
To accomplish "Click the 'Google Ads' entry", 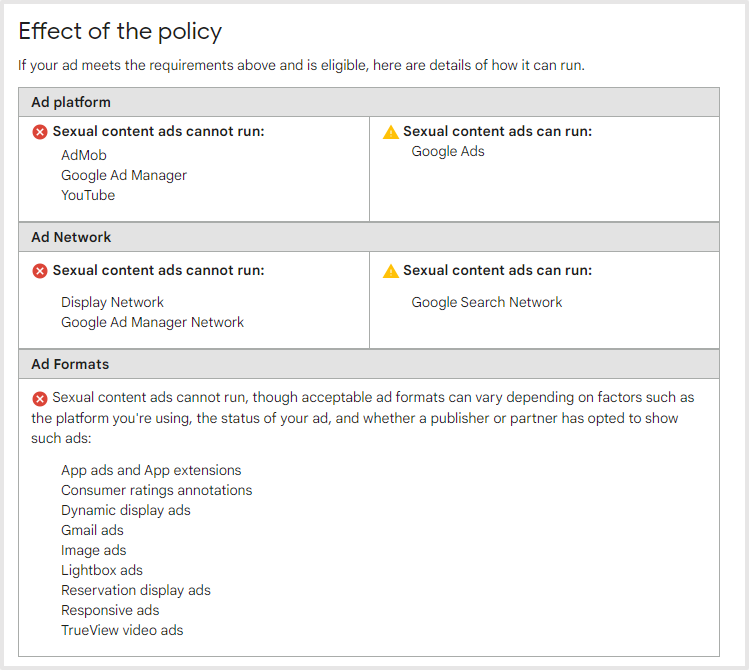I will coord(448,151).
